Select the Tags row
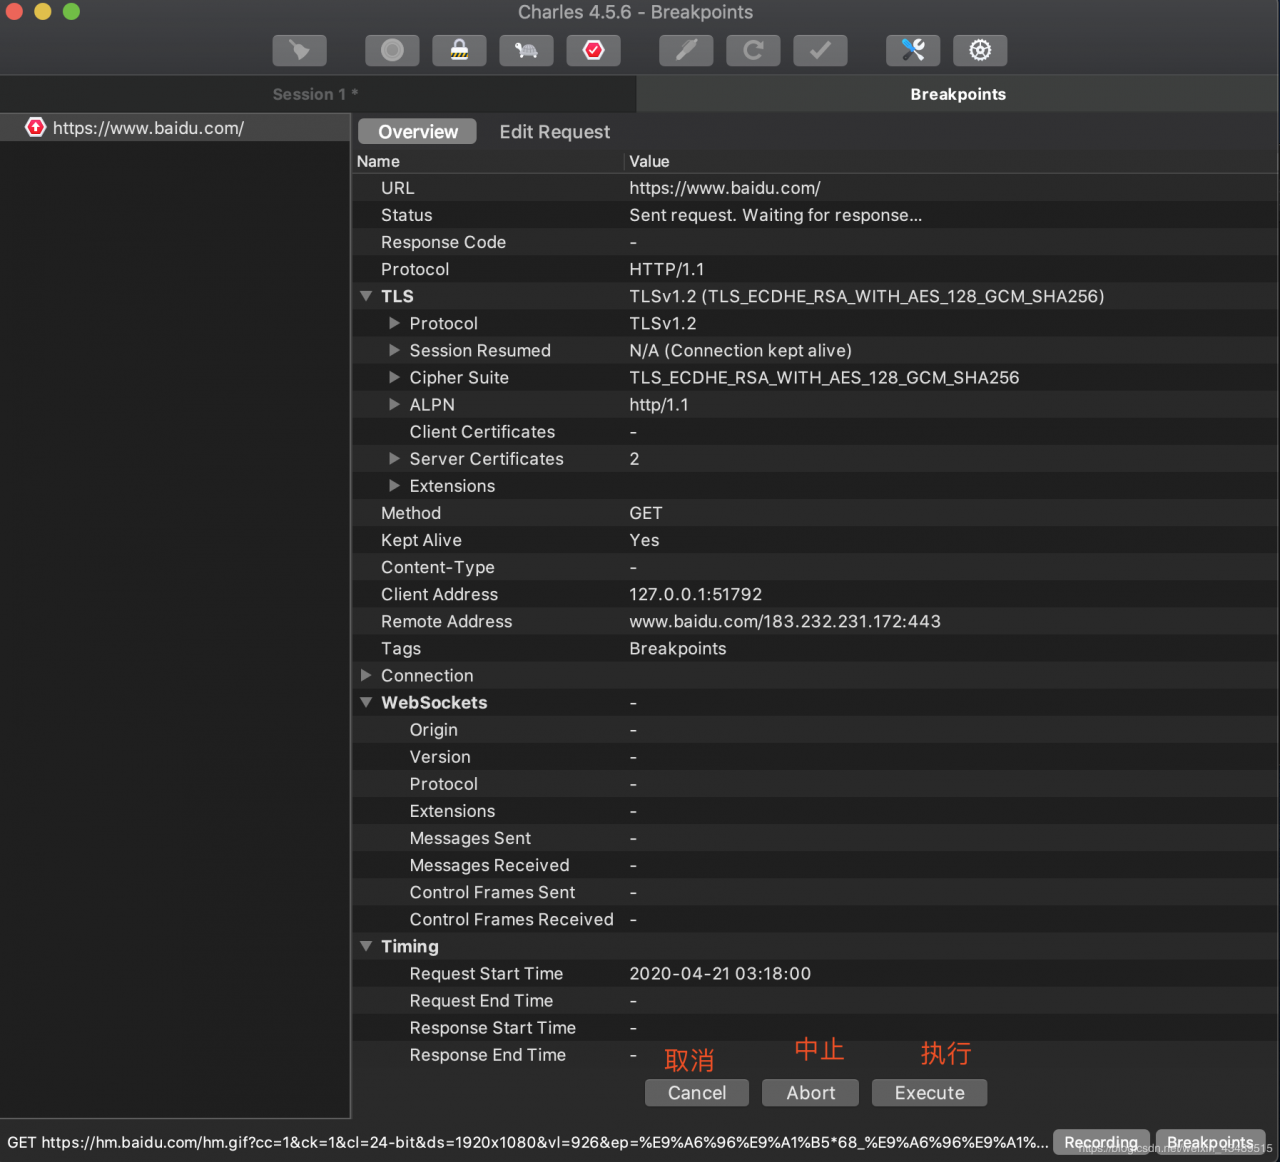The image size is (1280, 1162). tap(814, 648)
